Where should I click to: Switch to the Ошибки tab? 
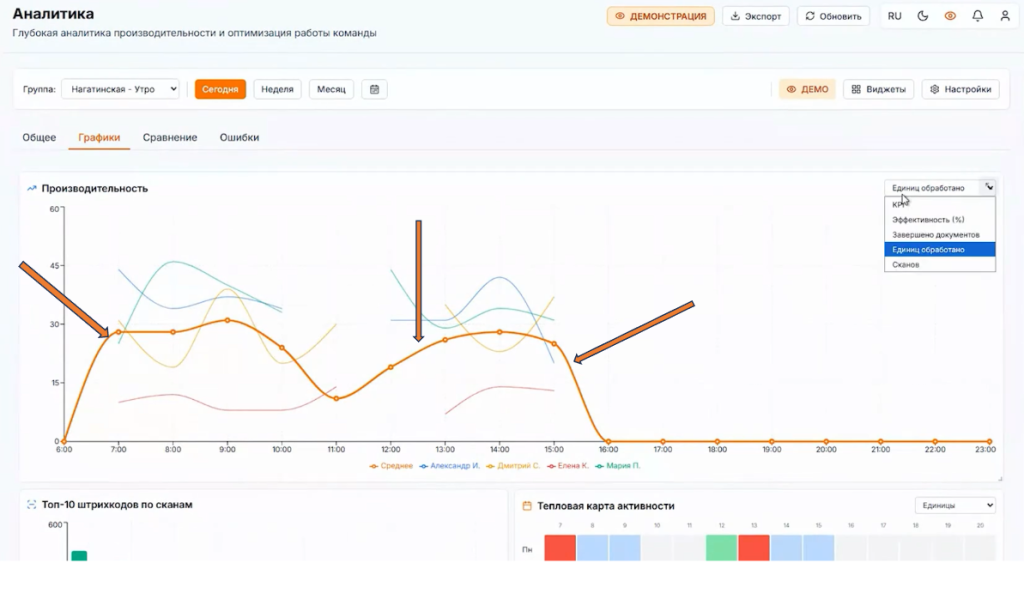click(x=239, y=137)
